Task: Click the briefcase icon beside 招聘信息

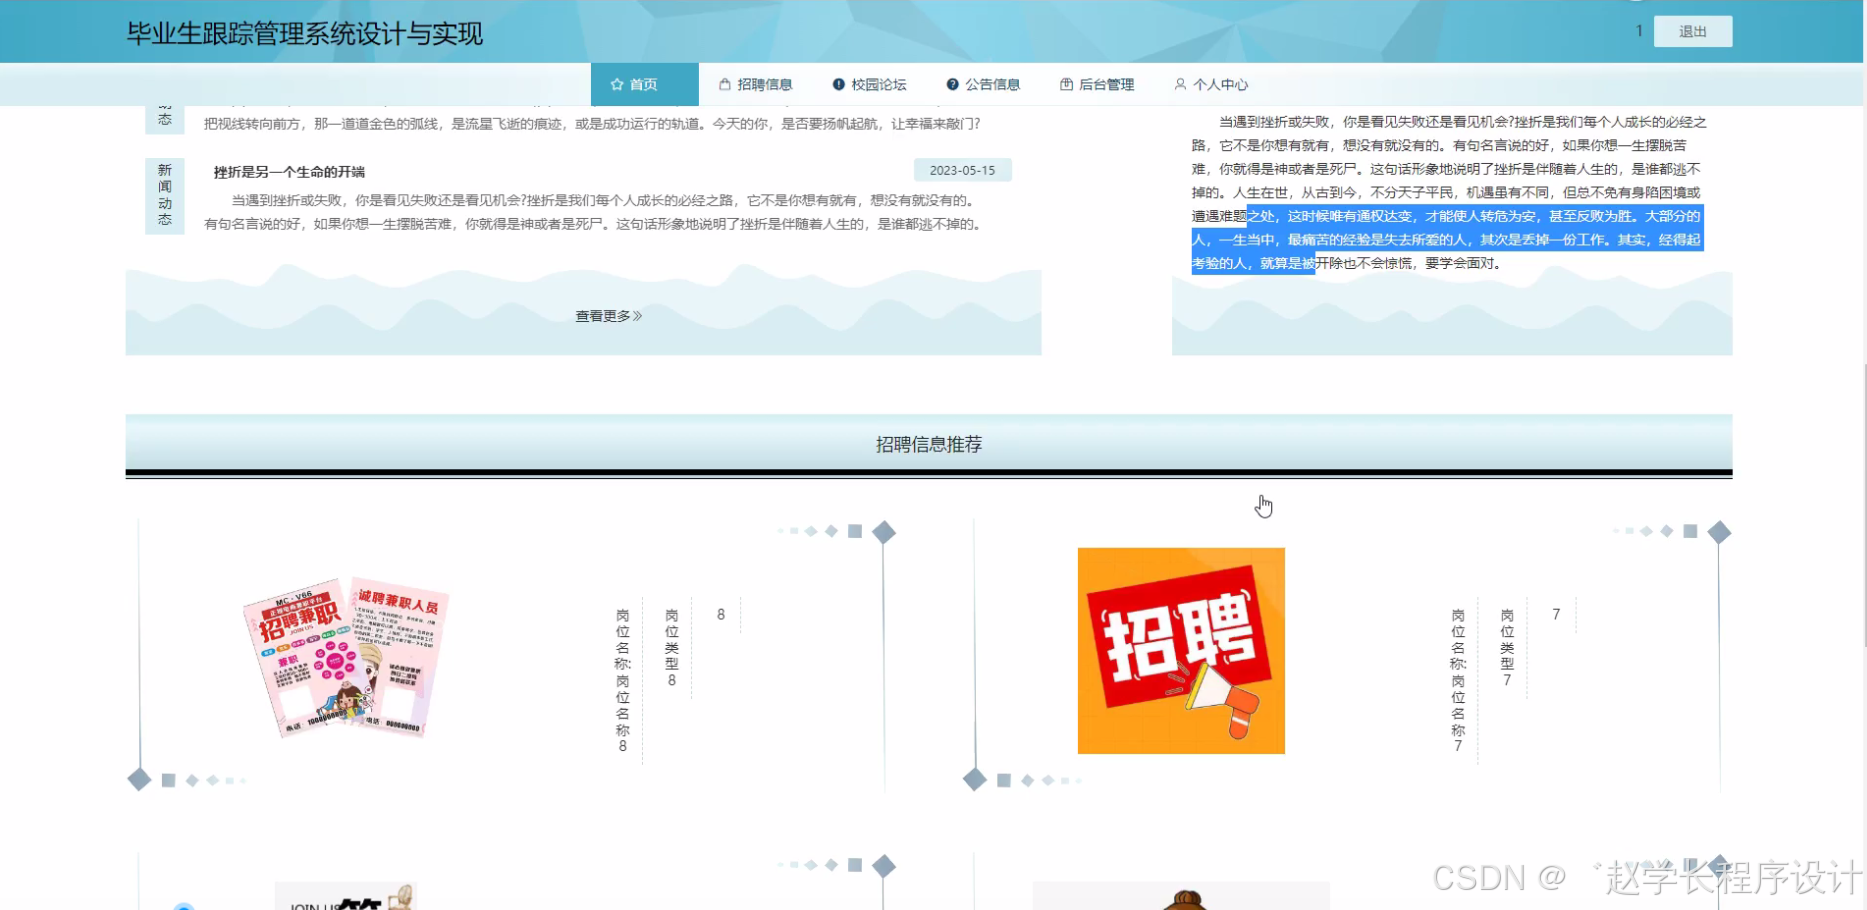Action: pos(724,84)
